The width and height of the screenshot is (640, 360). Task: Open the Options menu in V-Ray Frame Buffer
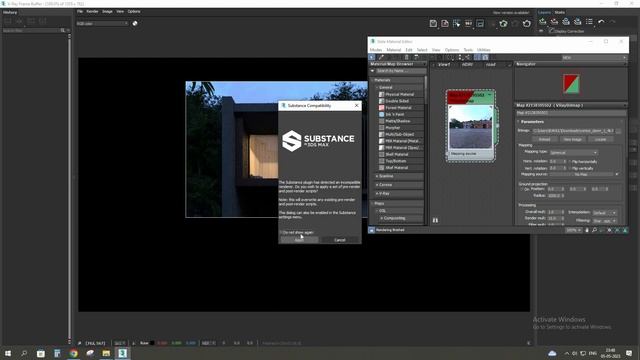click(134, 11)
